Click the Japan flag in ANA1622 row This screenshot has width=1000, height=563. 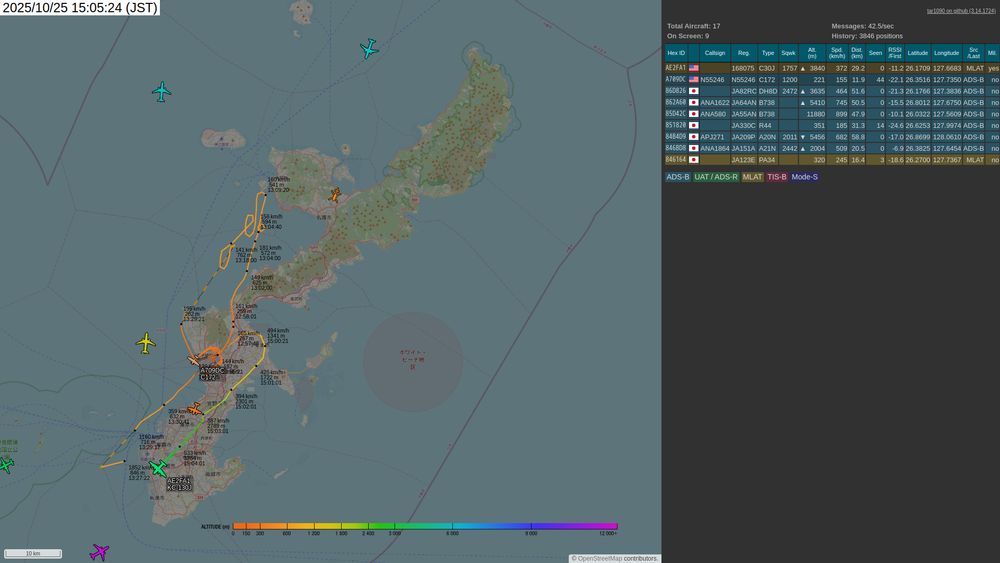point(693,103)
